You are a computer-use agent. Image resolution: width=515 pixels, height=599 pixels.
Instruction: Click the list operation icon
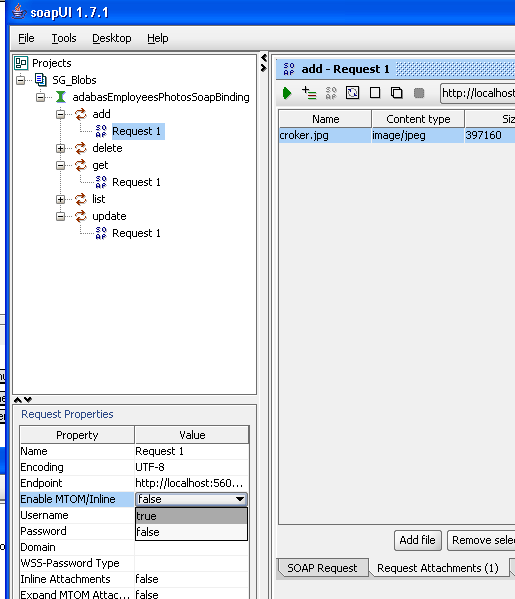pos(81,199)
